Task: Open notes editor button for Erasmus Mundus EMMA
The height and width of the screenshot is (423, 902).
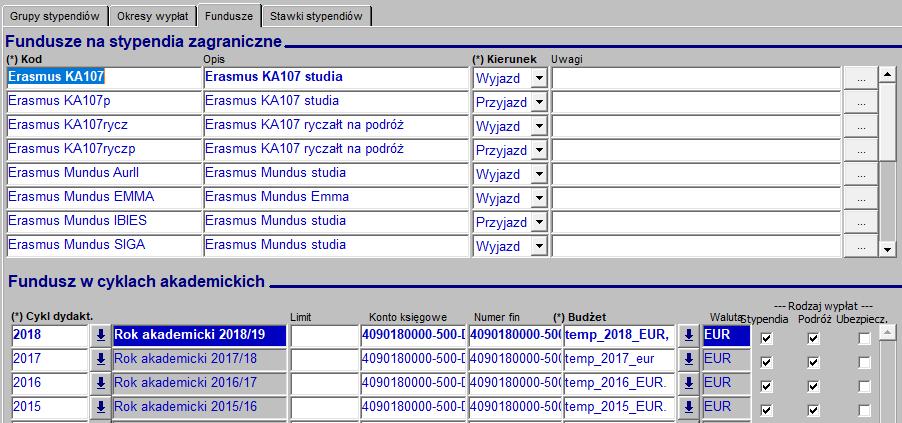Action: (861, 198)
